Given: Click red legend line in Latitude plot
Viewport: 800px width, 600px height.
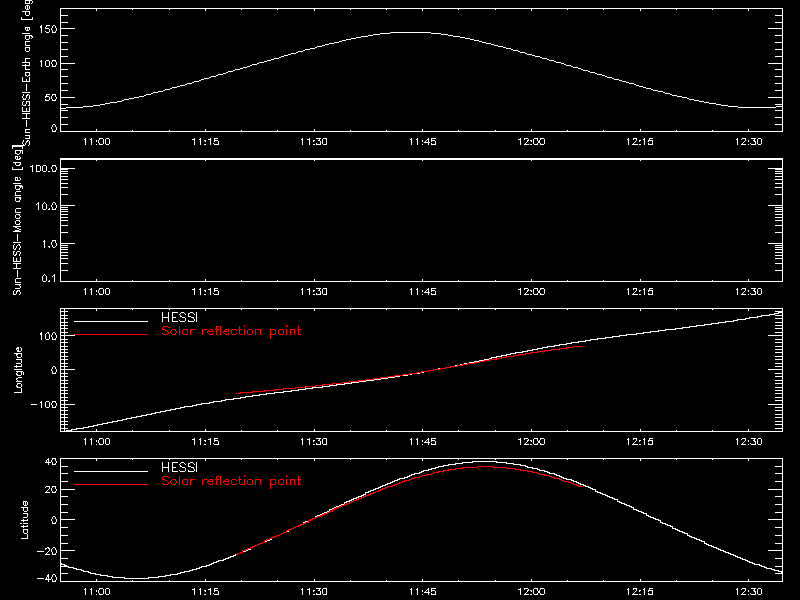Looking at the screenshot, I should point(111,484).
